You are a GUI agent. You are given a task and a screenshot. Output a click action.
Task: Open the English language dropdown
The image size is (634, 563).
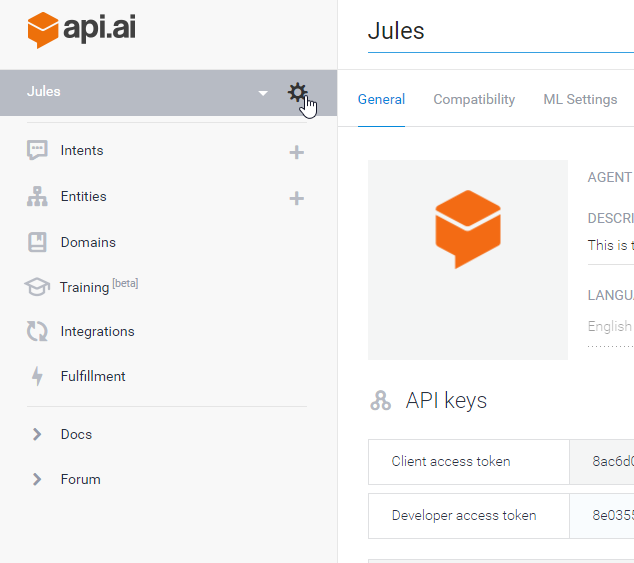611,327
